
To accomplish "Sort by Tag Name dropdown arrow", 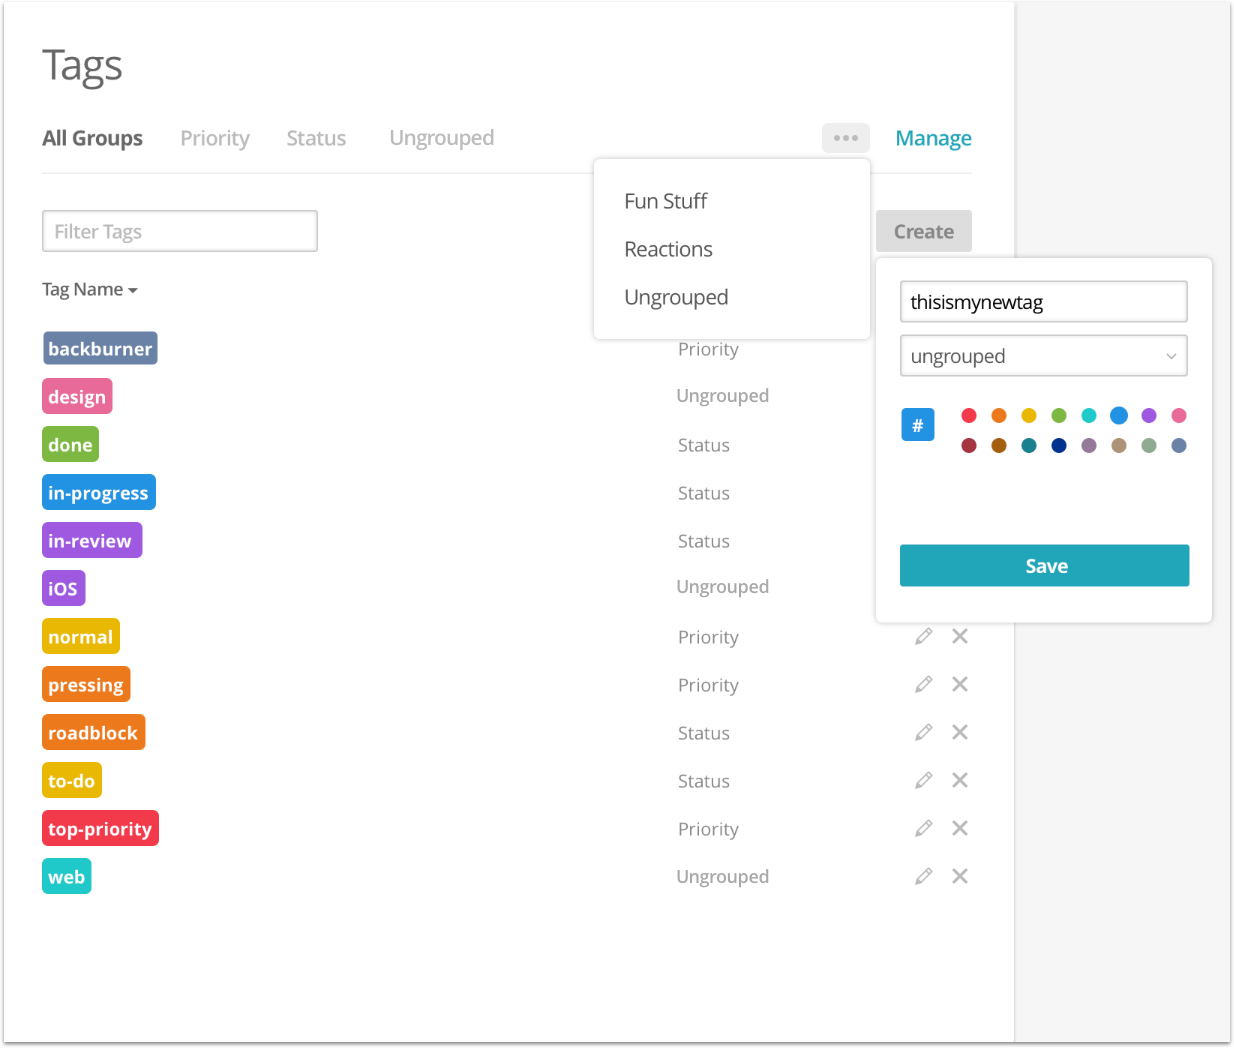I will click(x=132, y=290).
